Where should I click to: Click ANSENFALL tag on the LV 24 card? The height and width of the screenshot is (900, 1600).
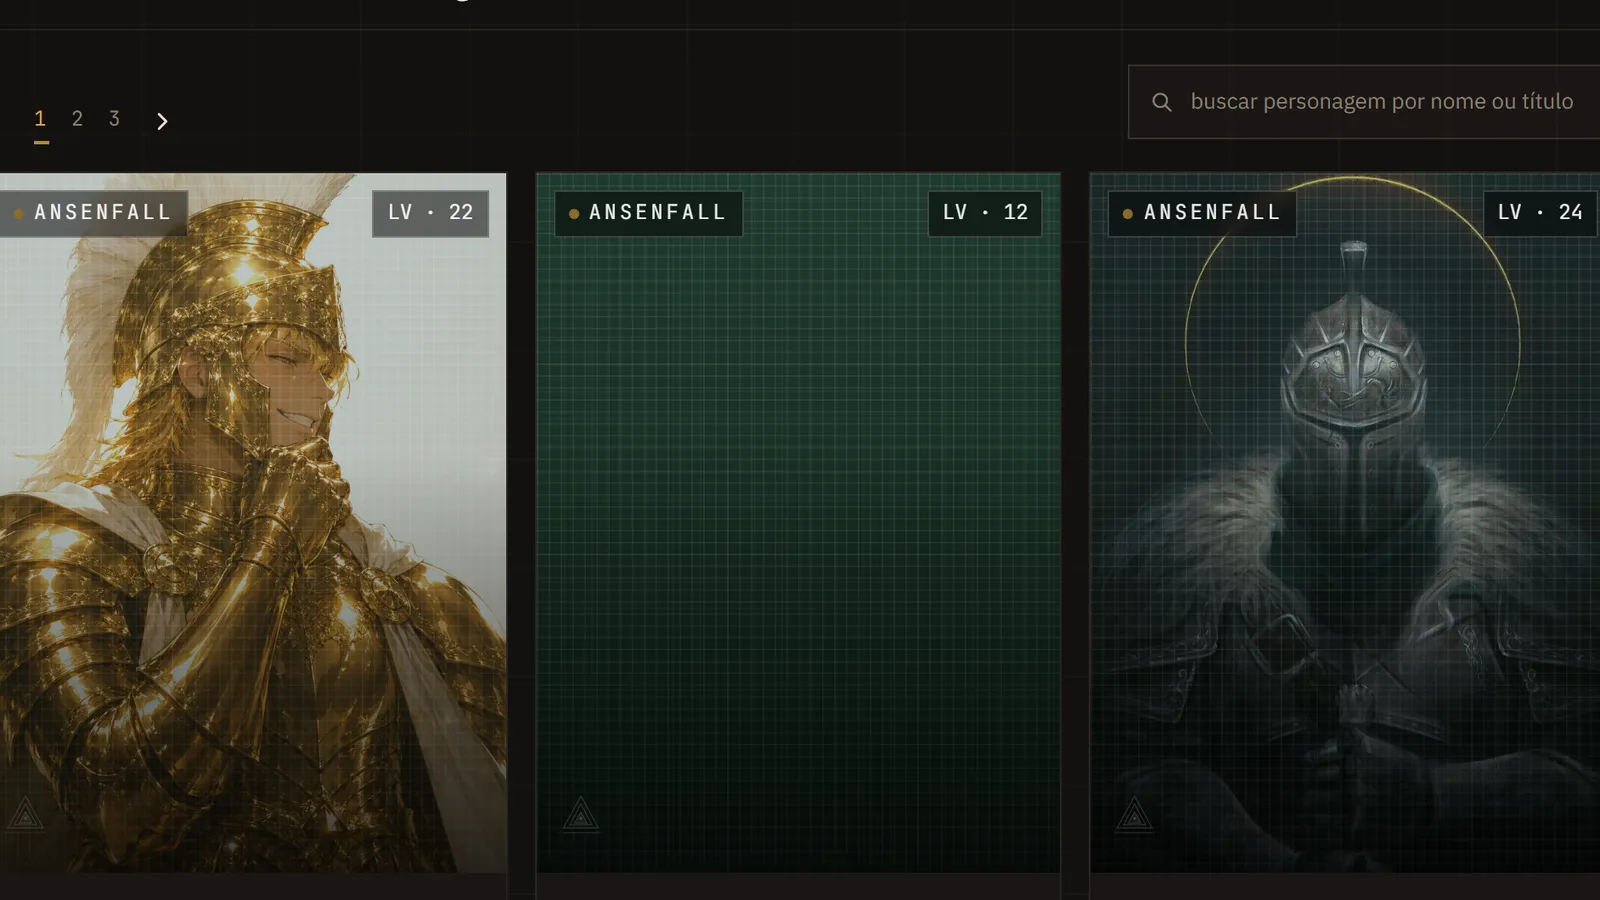1203,213
